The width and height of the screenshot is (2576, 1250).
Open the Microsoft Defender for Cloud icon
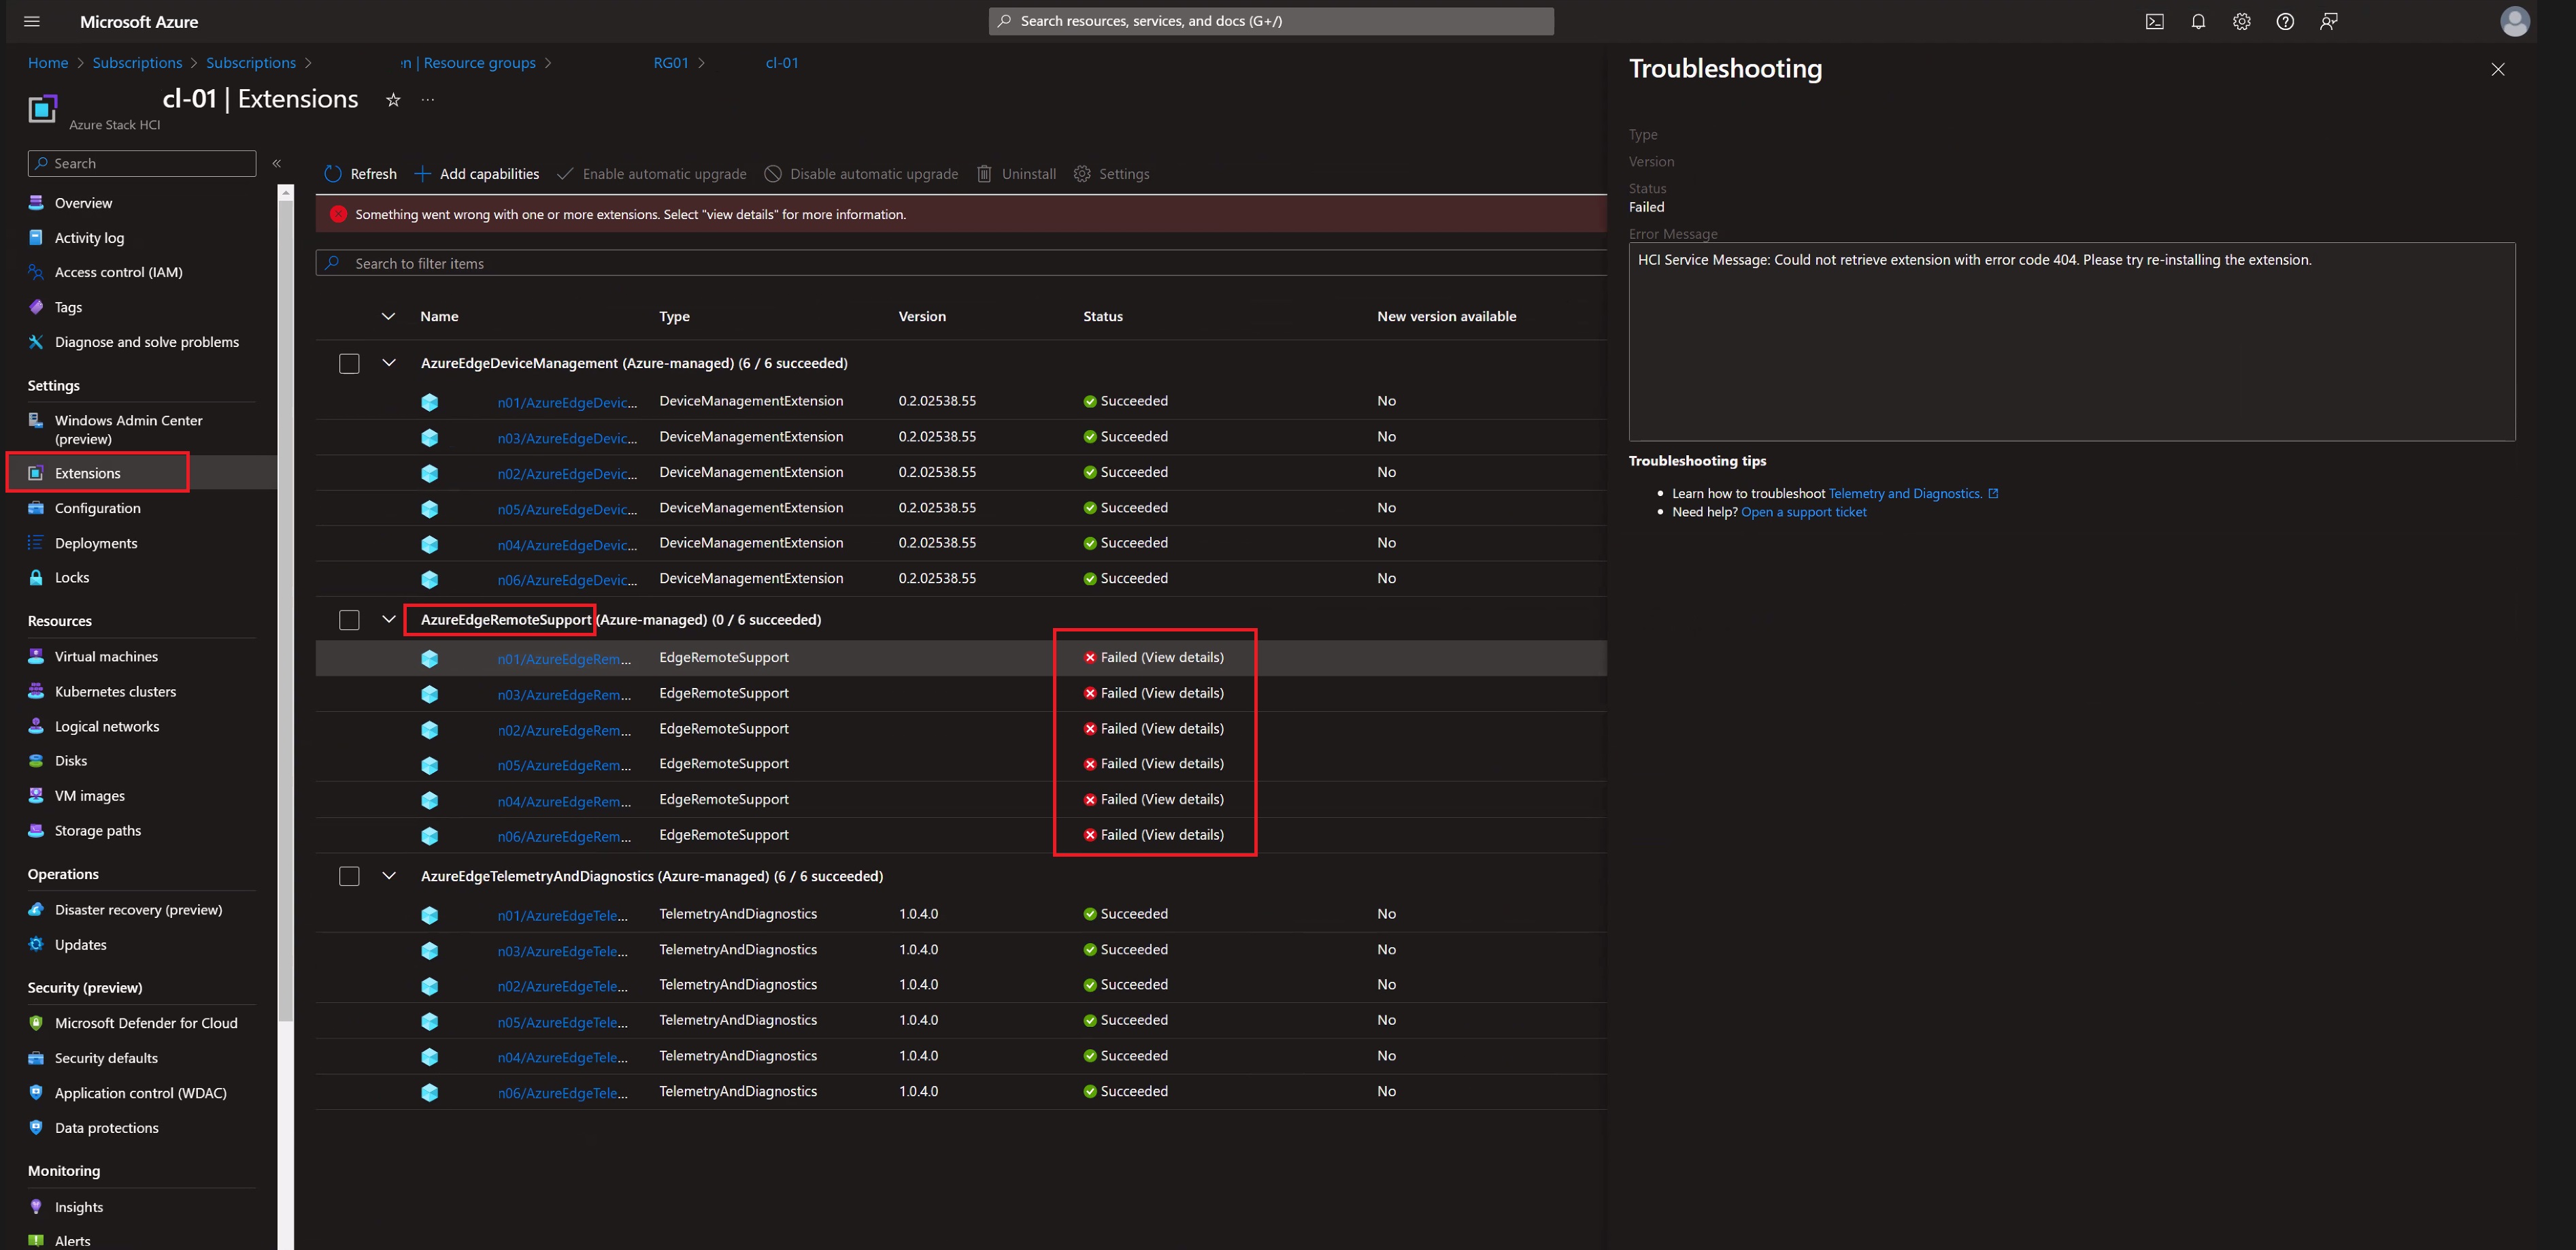click(35, 1022)
